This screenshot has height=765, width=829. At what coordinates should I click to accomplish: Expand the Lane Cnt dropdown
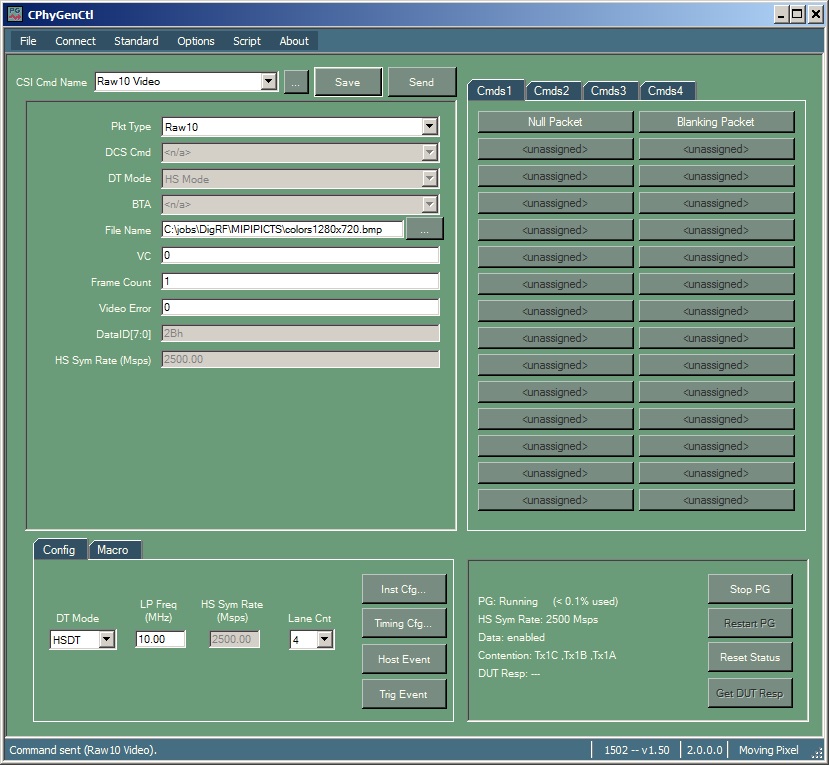[324, 640]
